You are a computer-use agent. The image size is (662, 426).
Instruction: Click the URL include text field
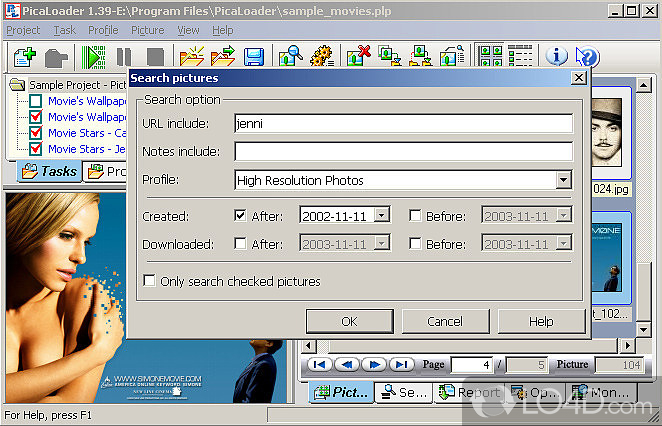[403, 124]
